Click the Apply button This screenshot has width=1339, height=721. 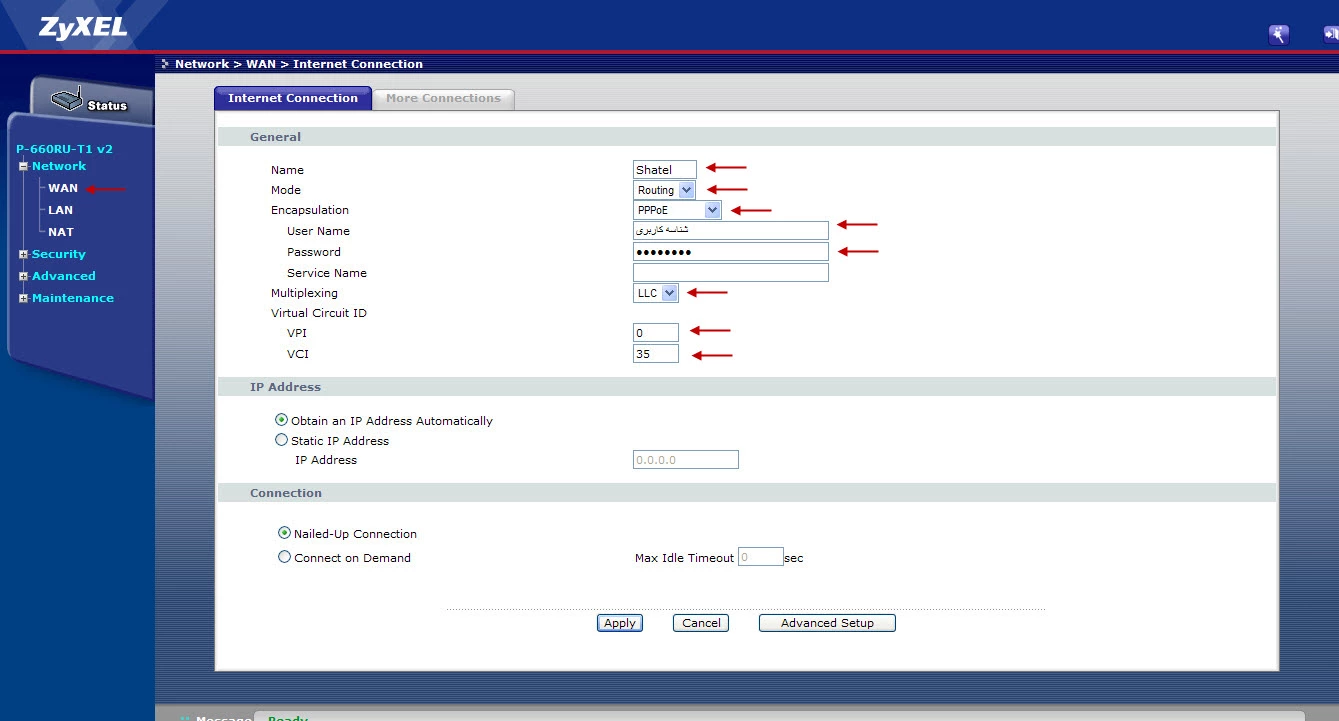coord(620,623)
